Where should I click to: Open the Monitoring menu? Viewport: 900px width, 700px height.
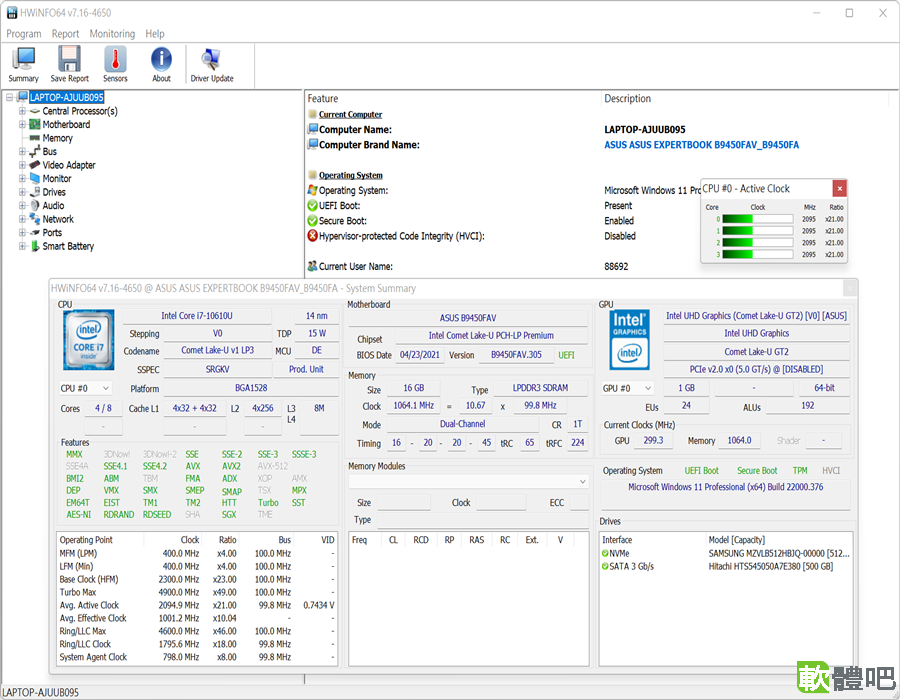click(x=112, y=34)
